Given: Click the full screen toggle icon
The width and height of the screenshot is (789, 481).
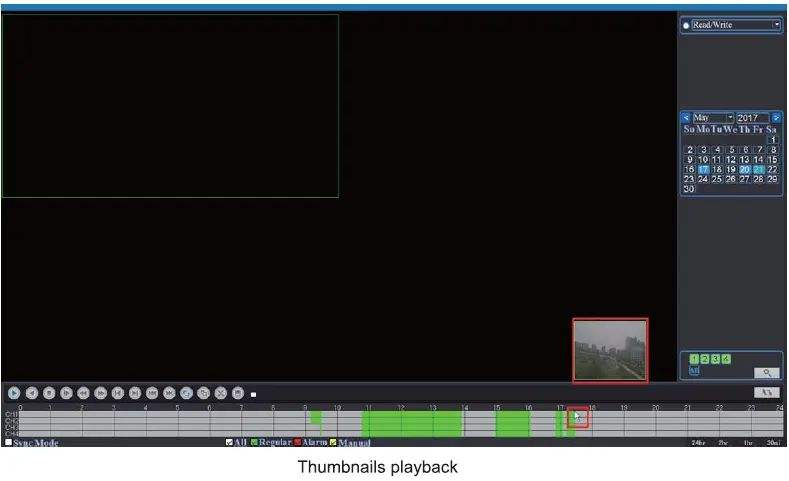Looking at the screenshot, I should point(204,393).
